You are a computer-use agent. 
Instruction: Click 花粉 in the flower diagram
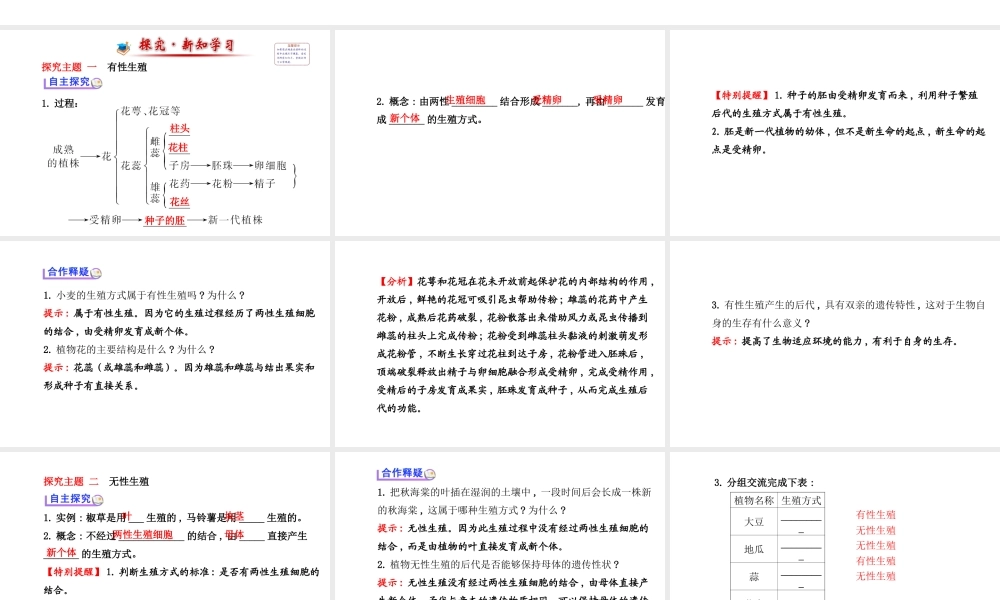pos(222,184)
